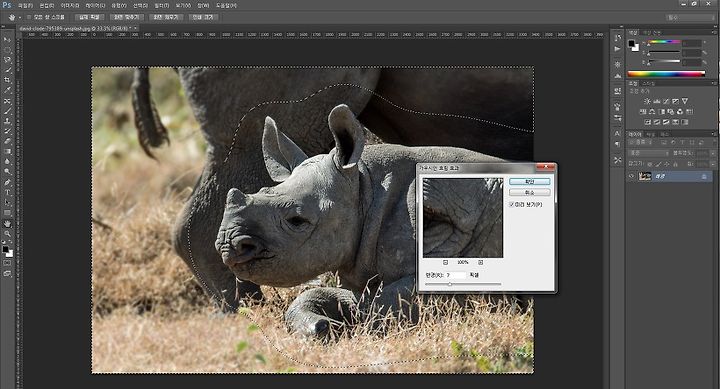
Task: Open the 도움말(H) menu
Action: pyautogui.click(x=226, y=6)
